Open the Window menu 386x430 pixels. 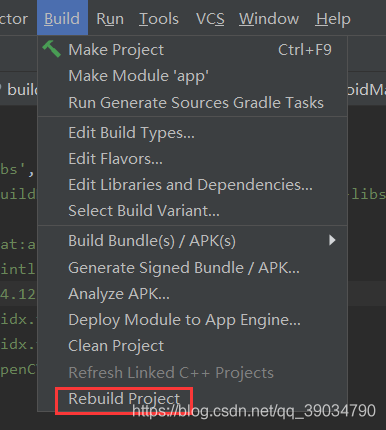click(269, 19)
